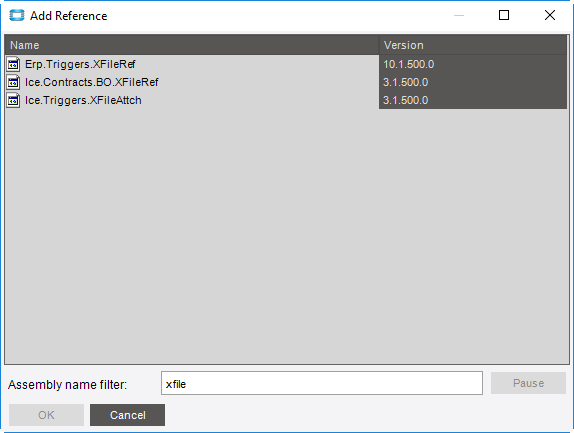The width and height of the screenshot is (574, 433).
Task: Sort list by Version column header
Action: coord(473,45)
